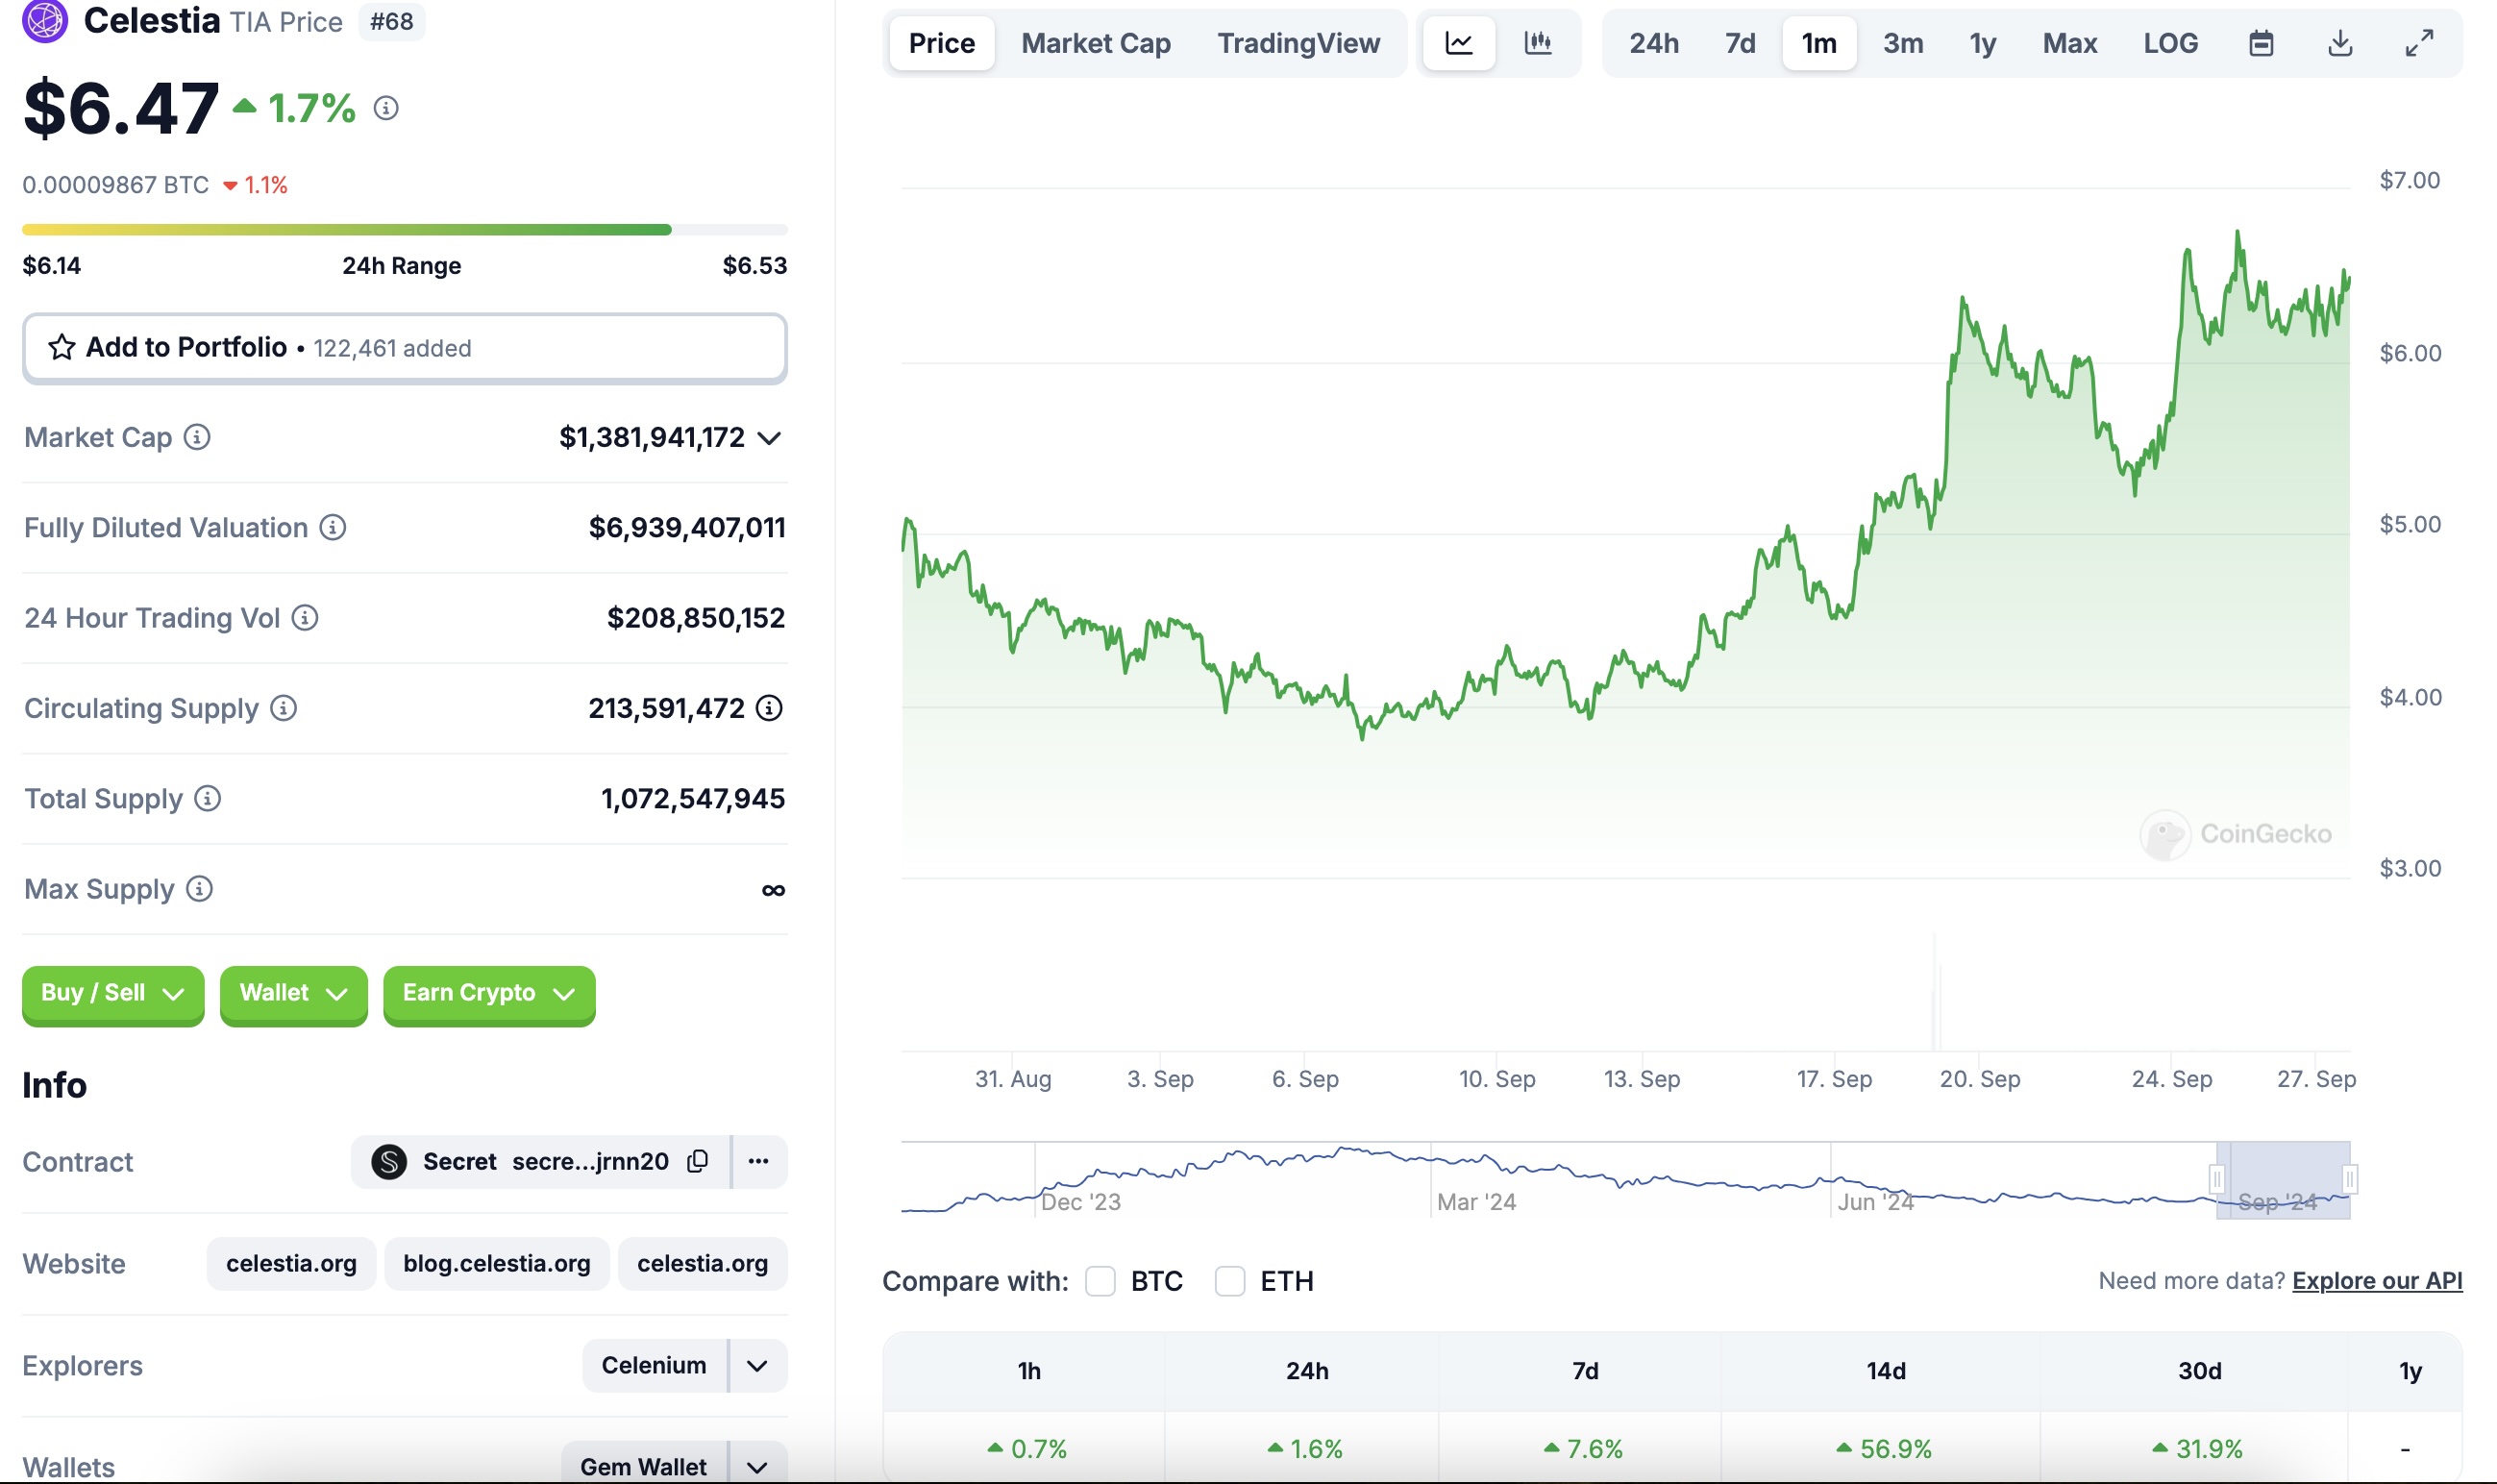This screenshot has height=1484, width=2497.
Task: Switch to line chart view icon
Action: tap(1459, 43)
